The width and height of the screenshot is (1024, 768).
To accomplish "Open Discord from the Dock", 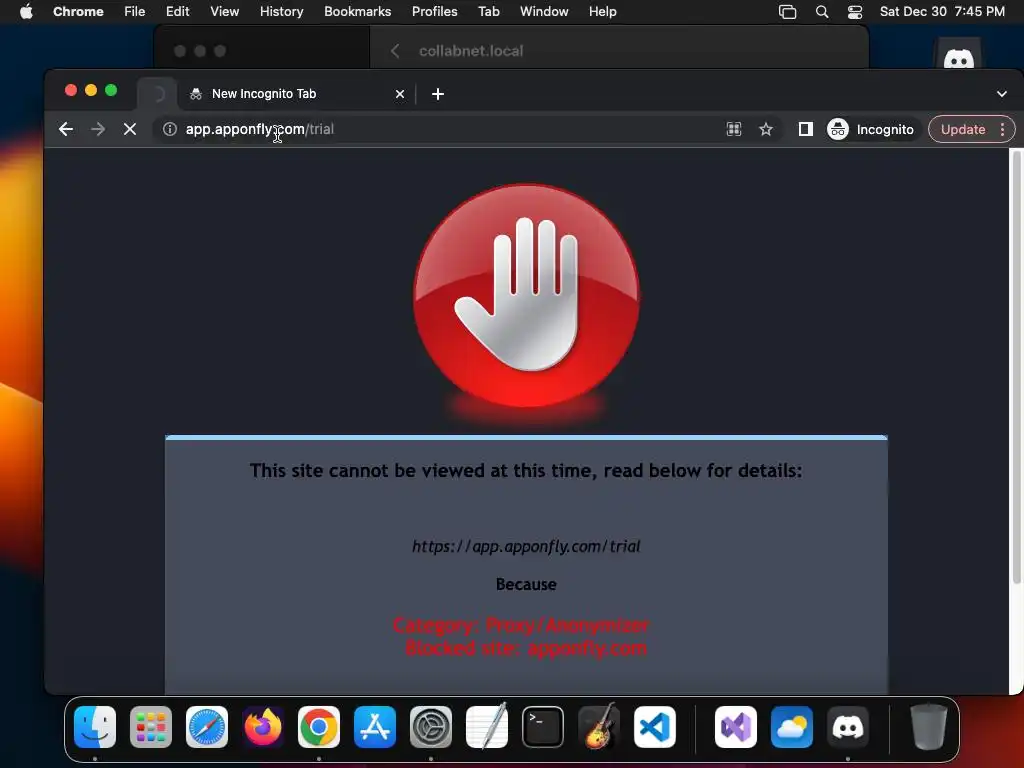I will [x=848, y=727].
